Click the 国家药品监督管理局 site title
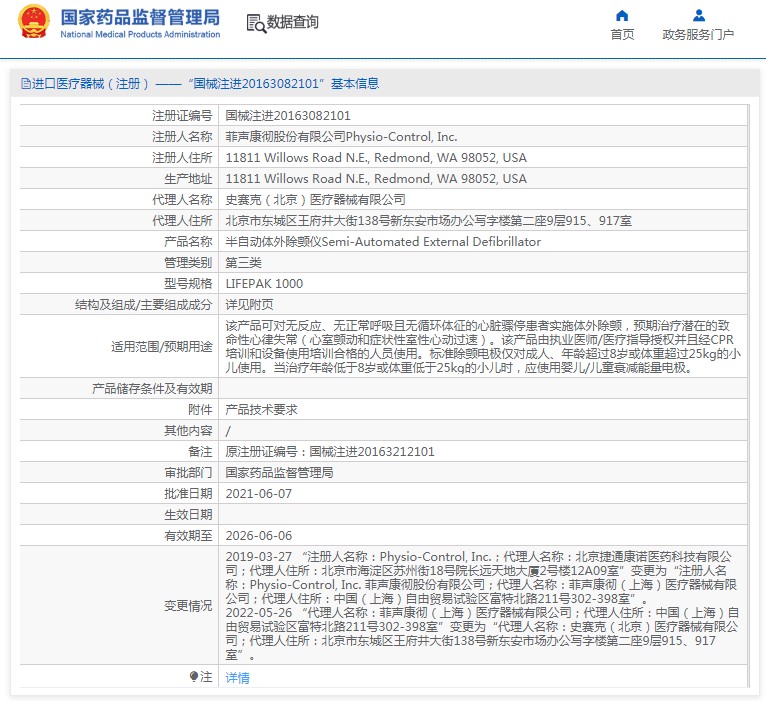 (140, 17)
